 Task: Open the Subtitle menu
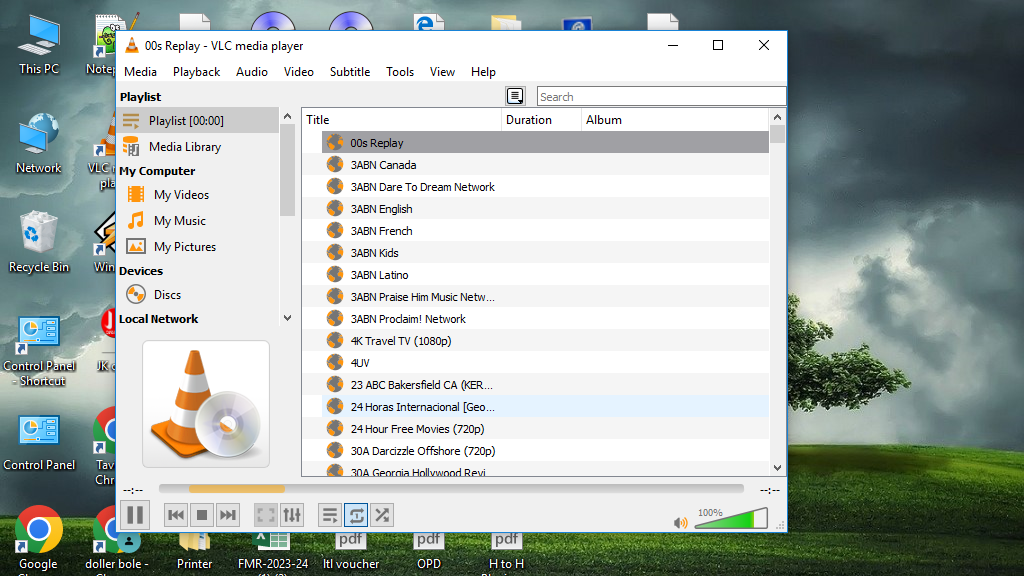coord(350,72)
